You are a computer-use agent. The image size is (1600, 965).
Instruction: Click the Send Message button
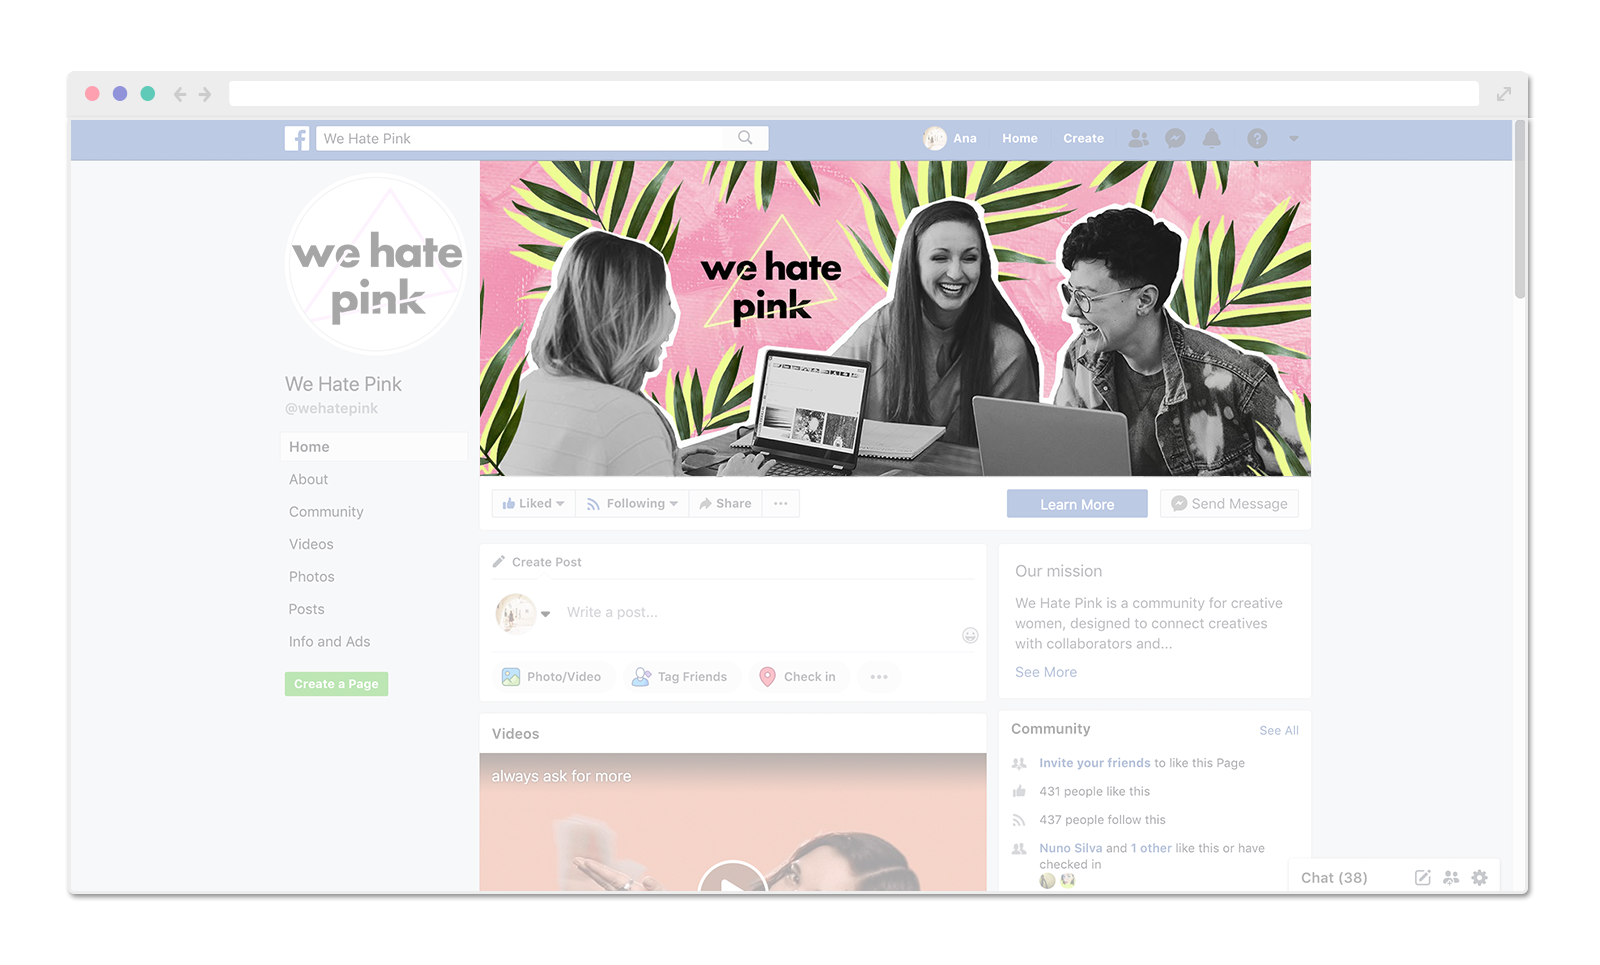(x=1229, y=504)
